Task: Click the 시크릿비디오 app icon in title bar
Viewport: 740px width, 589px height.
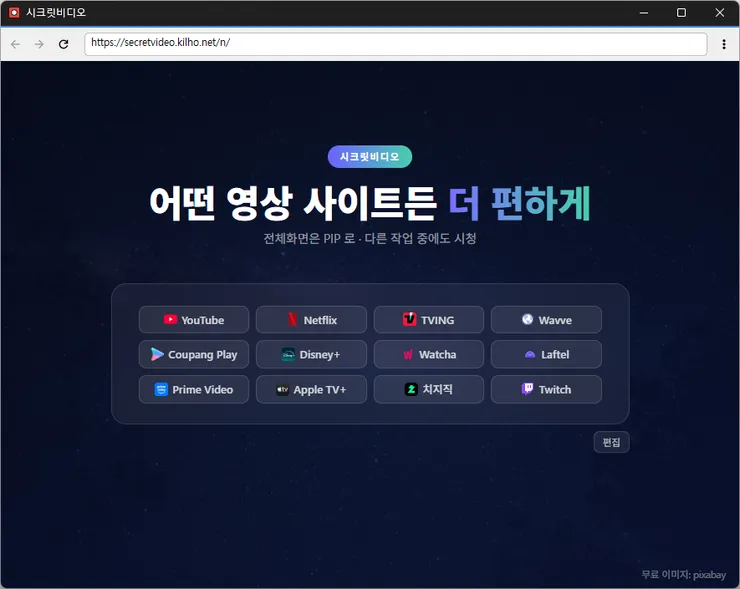Action: point(14,12)
